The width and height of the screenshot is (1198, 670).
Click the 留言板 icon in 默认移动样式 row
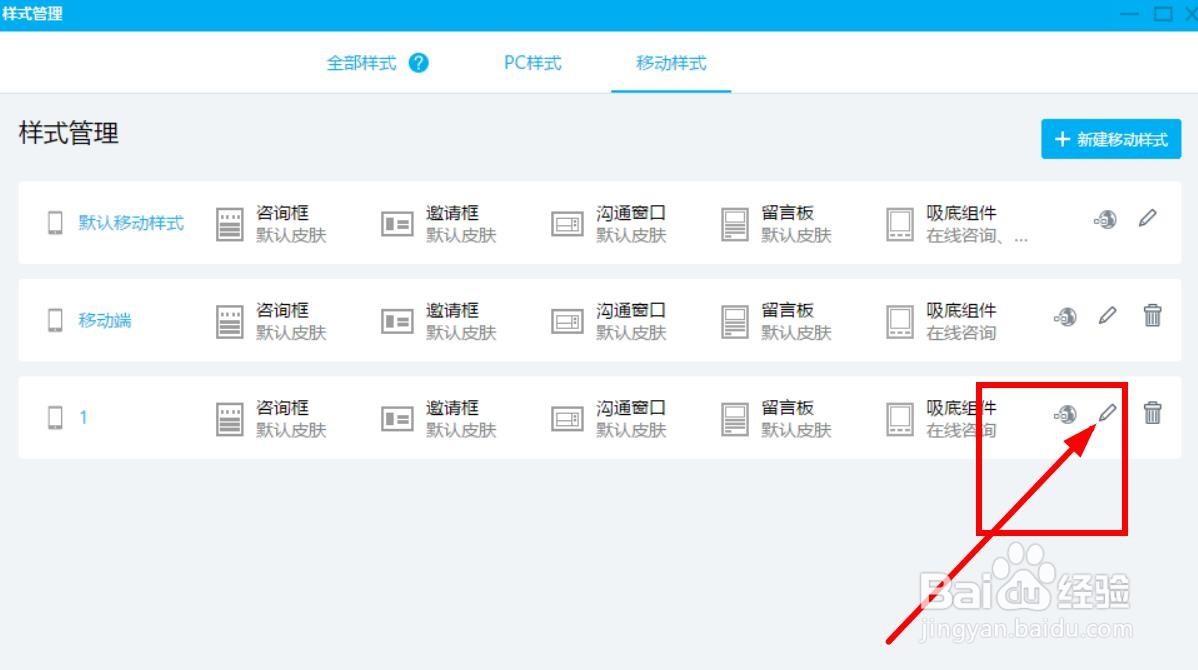click(735, 222)
